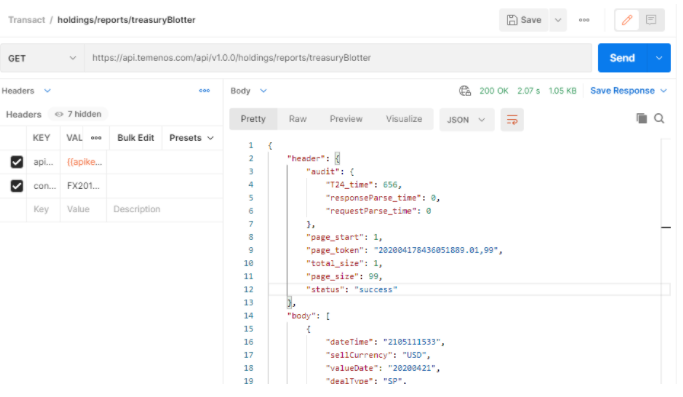Screen dimensions: 683x397
Task: Click the response scrollbar marker
Action: (x=666, y=227)
